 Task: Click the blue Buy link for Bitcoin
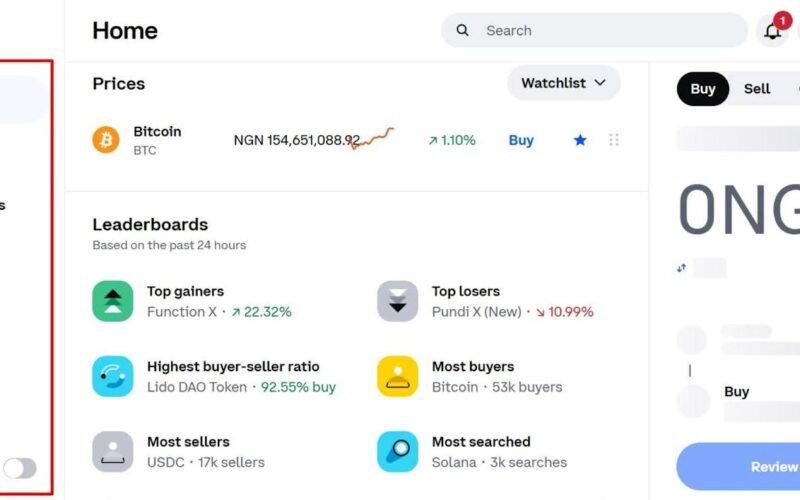point(521,140)
